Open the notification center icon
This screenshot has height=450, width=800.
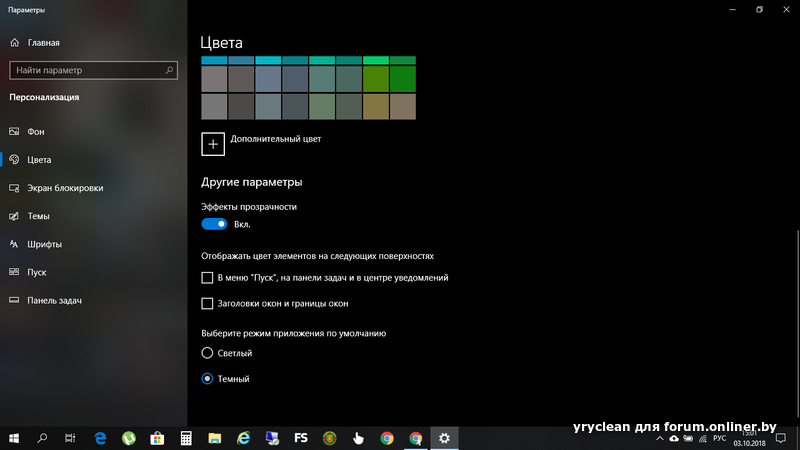pos(780,438)
